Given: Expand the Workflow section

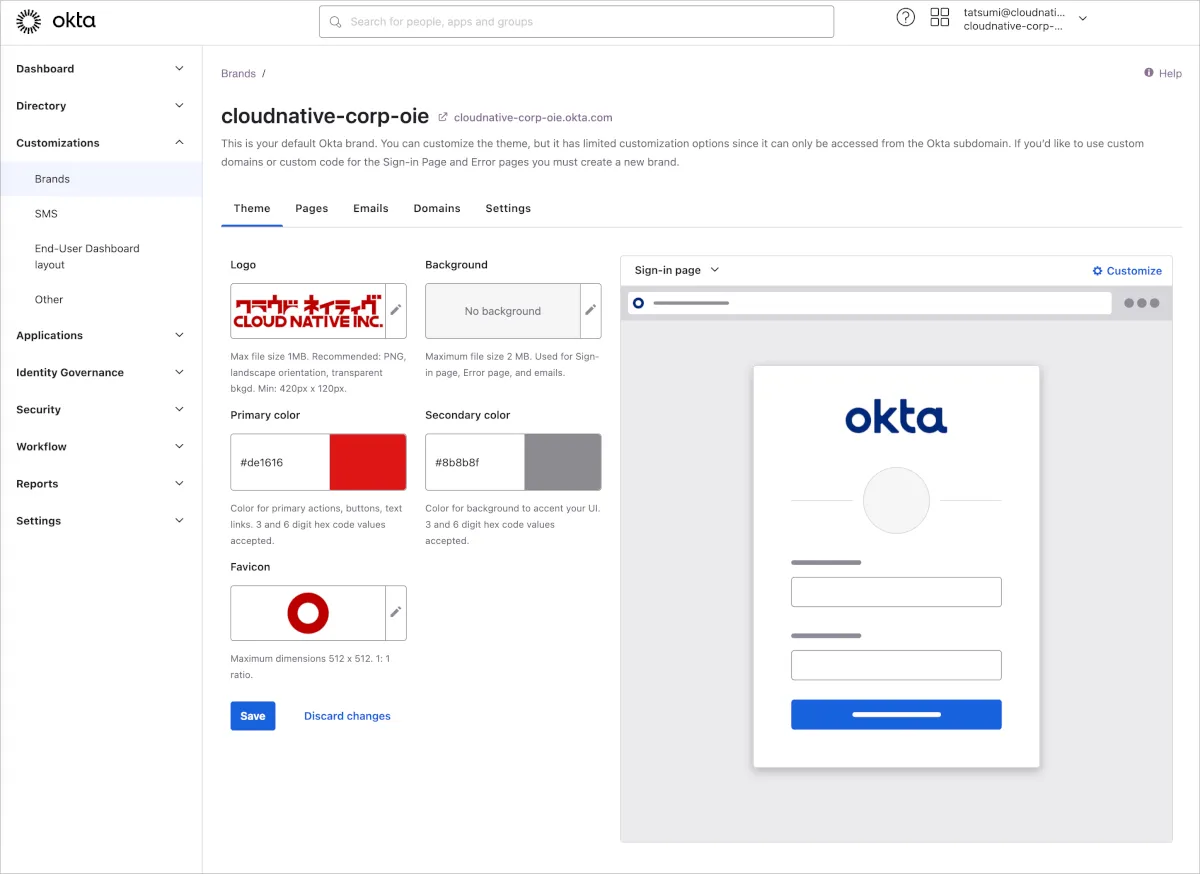Looking at the screenshot, I should (100, 447).
